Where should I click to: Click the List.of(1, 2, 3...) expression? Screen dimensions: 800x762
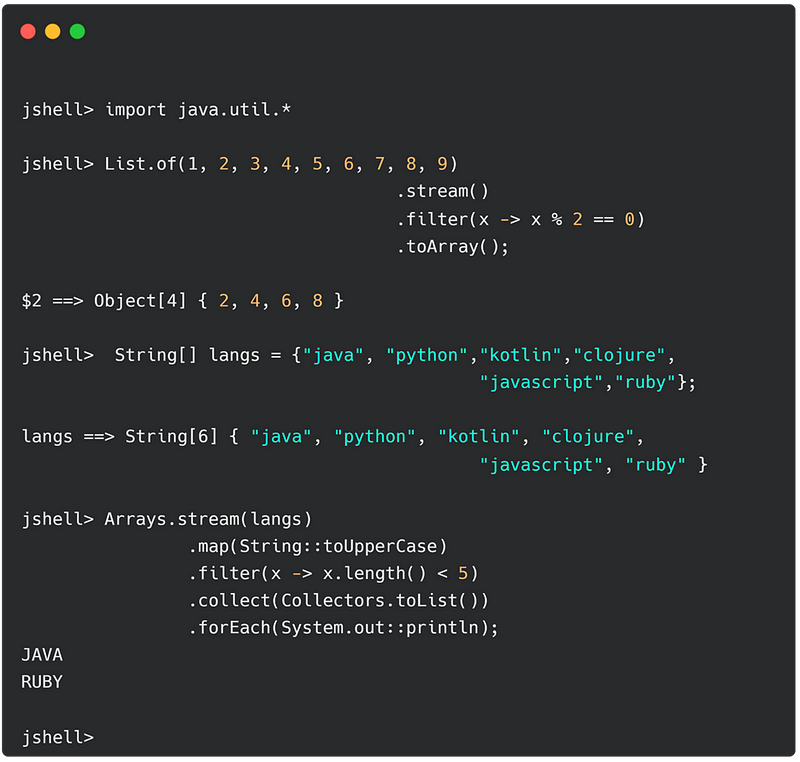click(x=281, y=164)
